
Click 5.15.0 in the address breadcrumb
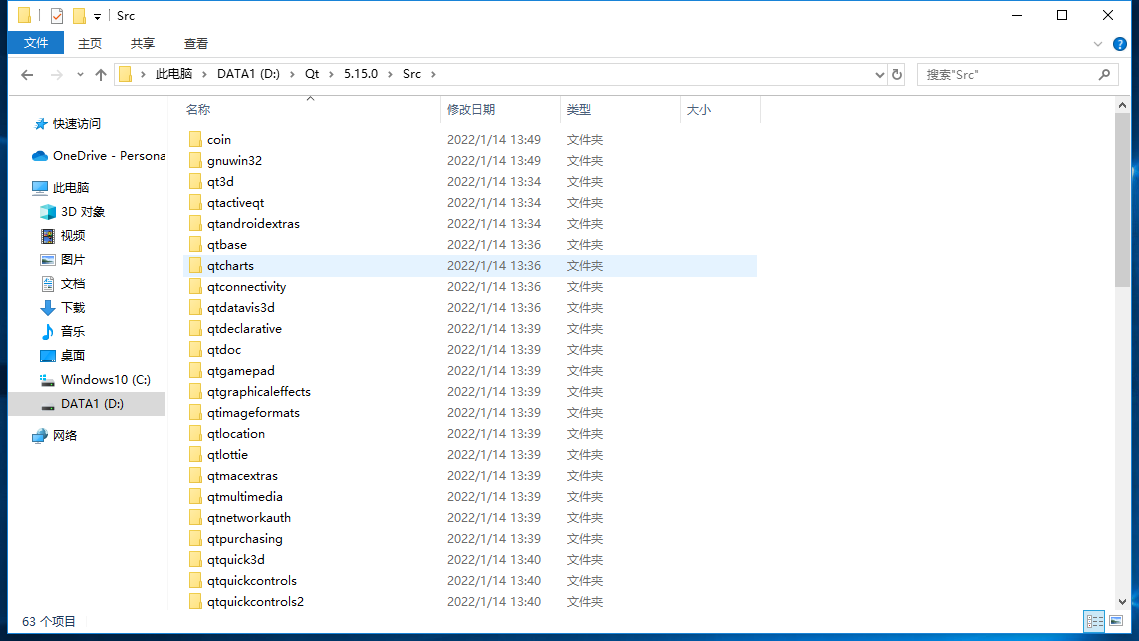point(361,74)
